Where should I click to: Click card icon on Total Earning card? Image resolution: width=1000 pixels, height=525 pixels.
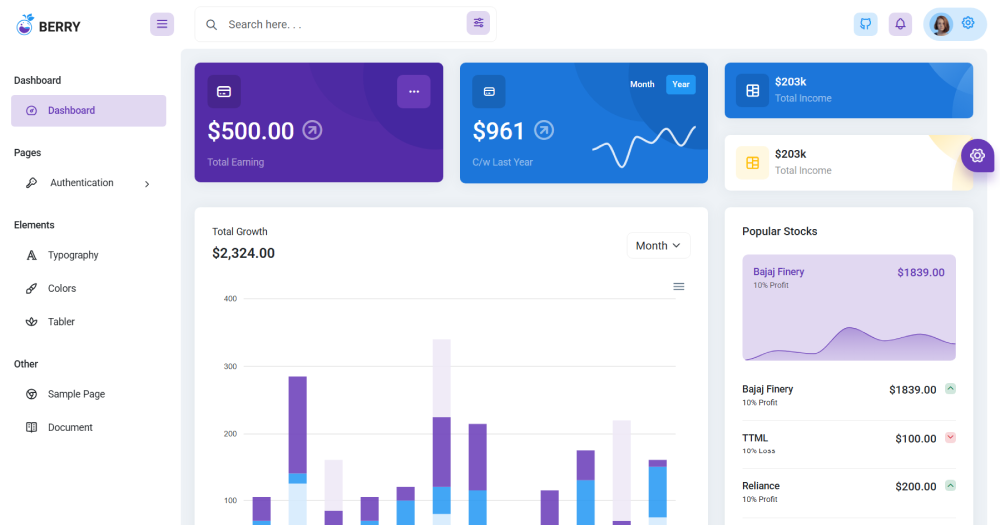(x=224, y=92)
